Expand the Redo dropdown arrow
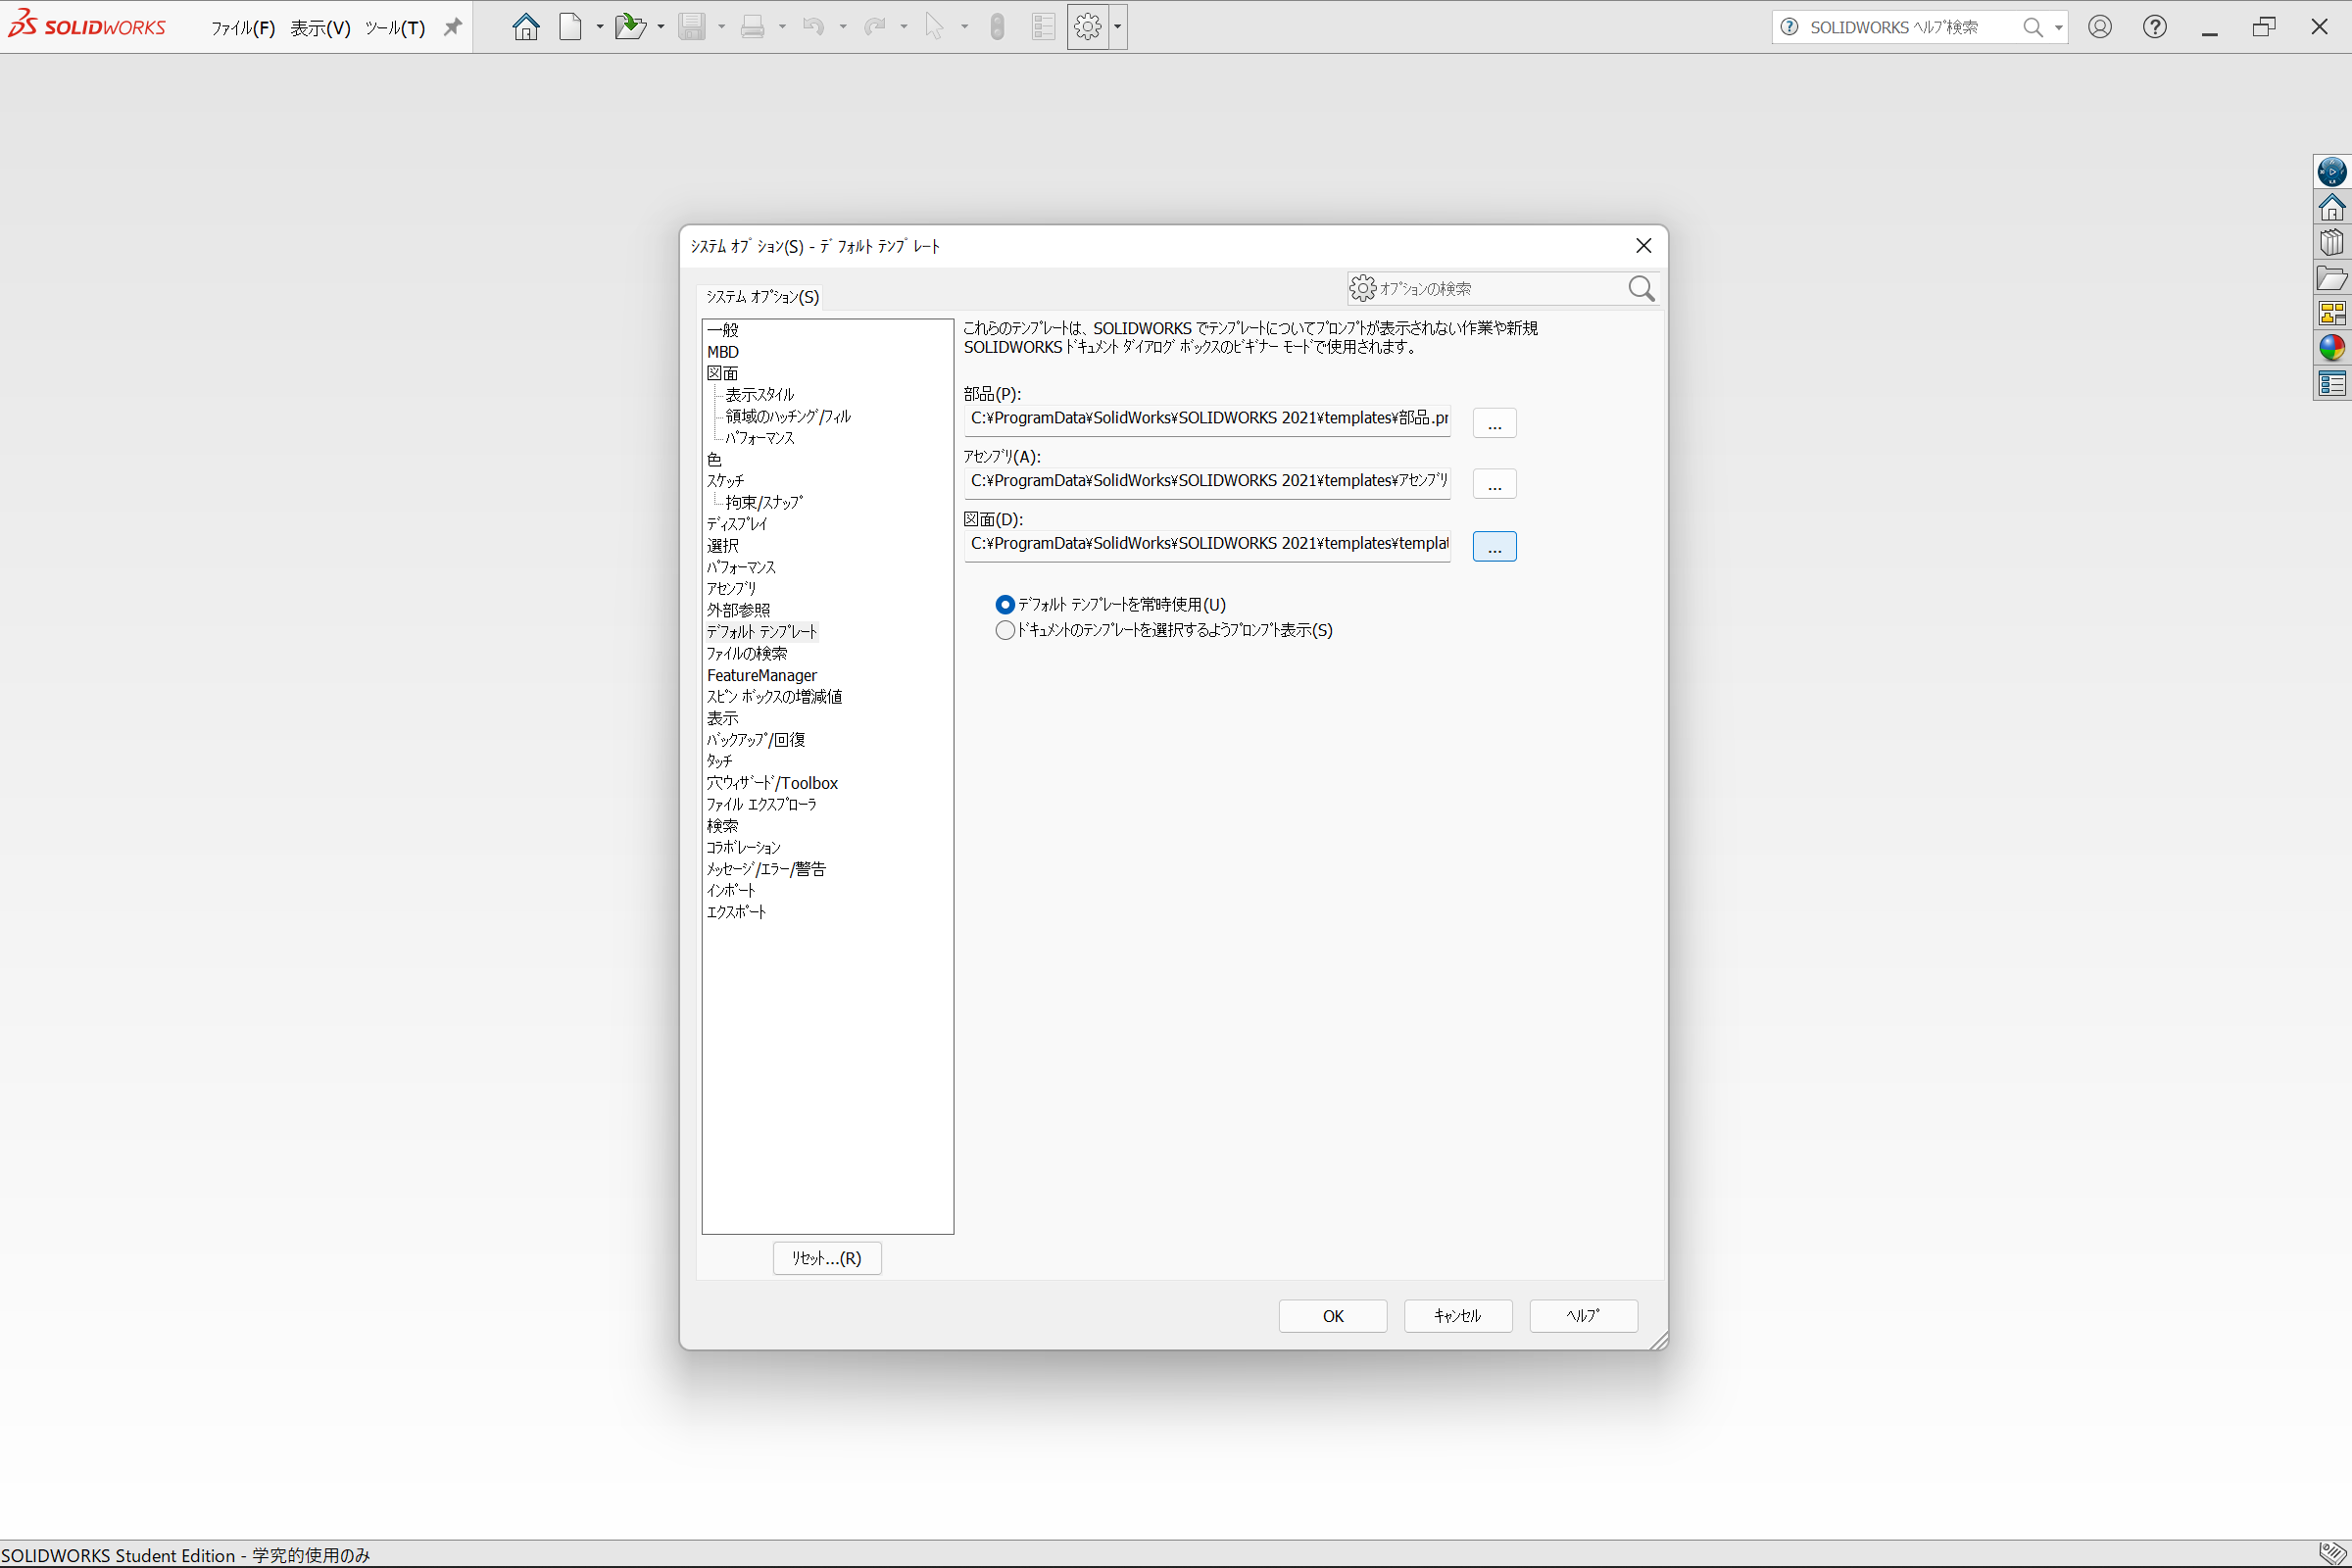 pos(904,27)
